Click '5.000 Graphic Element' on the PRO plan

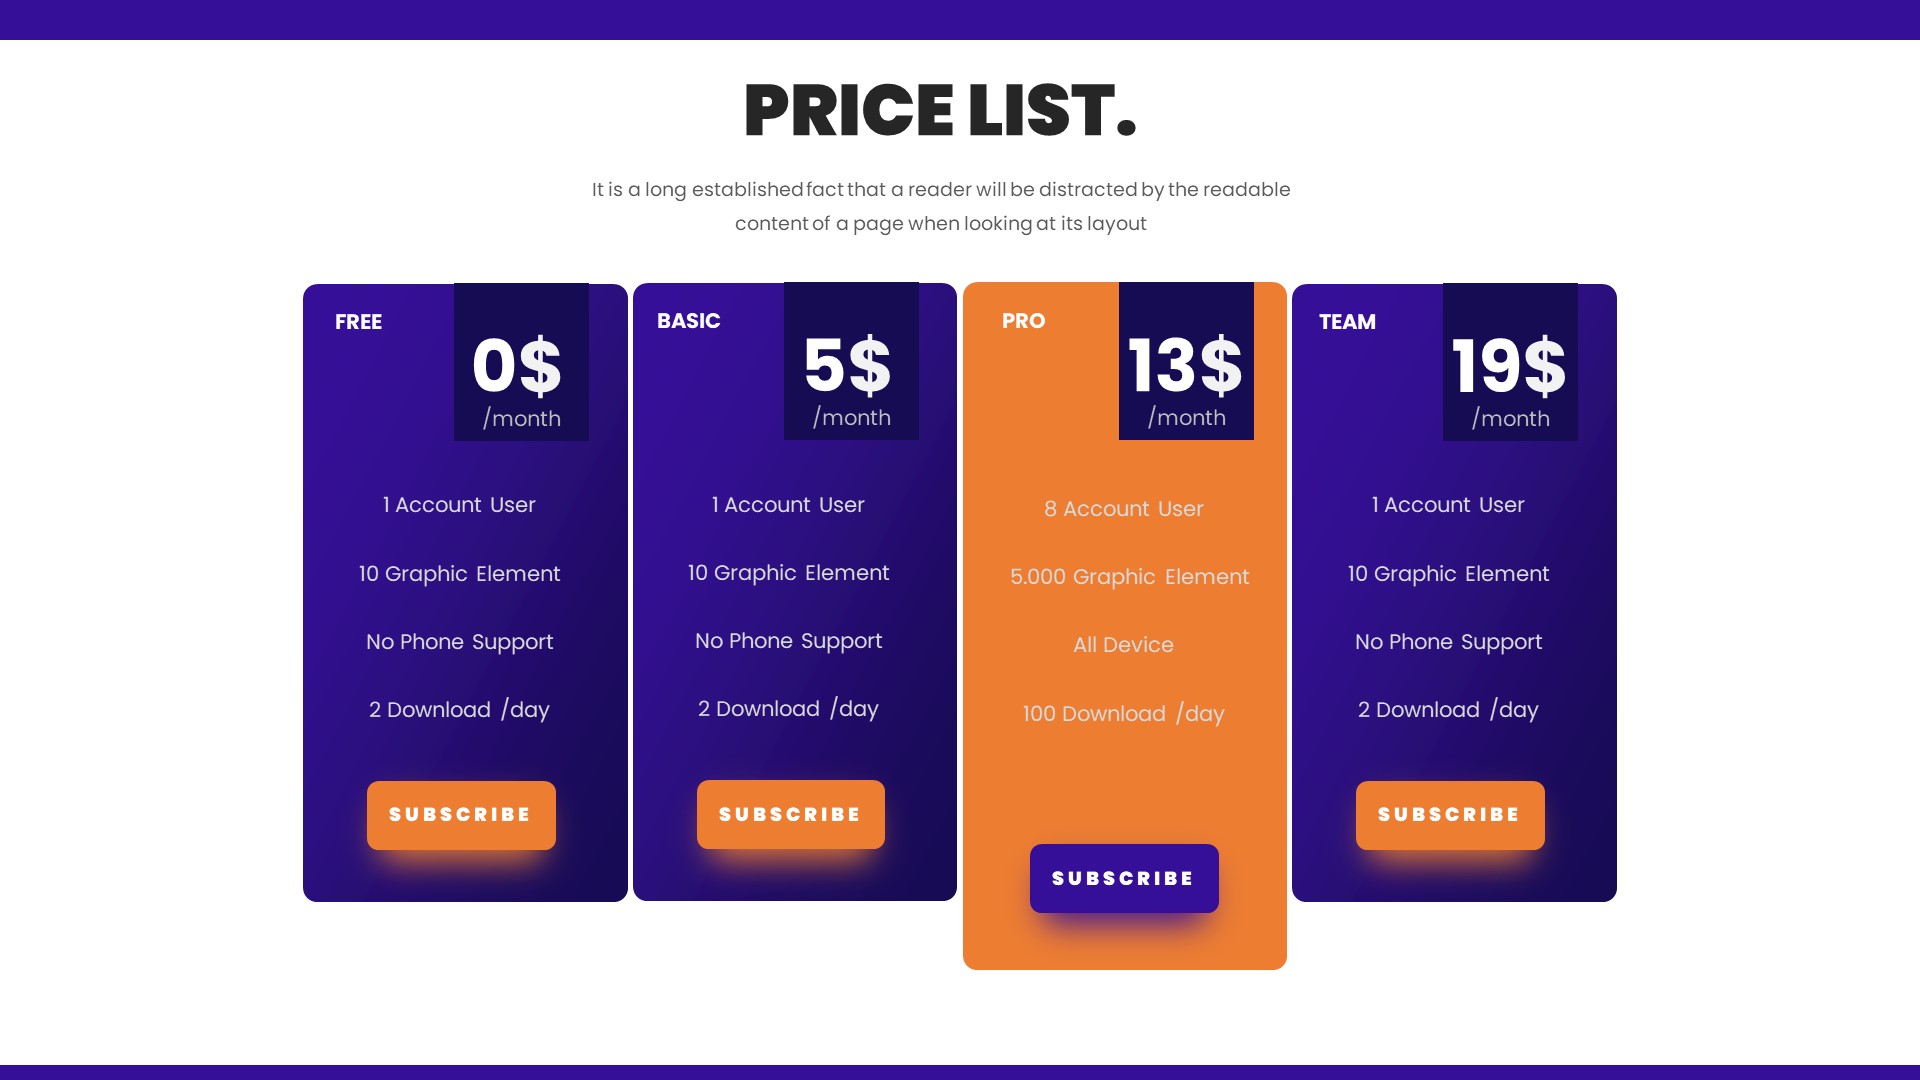[x=1128, y=576]
